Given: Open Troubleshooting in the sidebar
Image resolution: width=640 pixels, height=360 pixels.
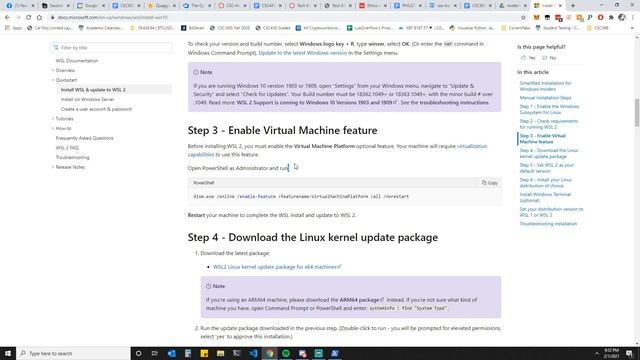Looking at the screenshot, I should click(x=72, y=157).
